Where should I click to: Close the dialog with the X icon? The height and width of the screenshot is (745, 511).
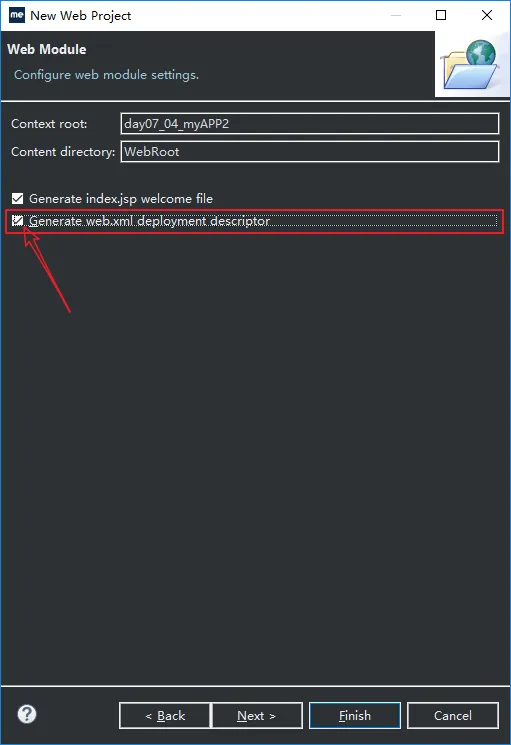[x=487, y=15]
